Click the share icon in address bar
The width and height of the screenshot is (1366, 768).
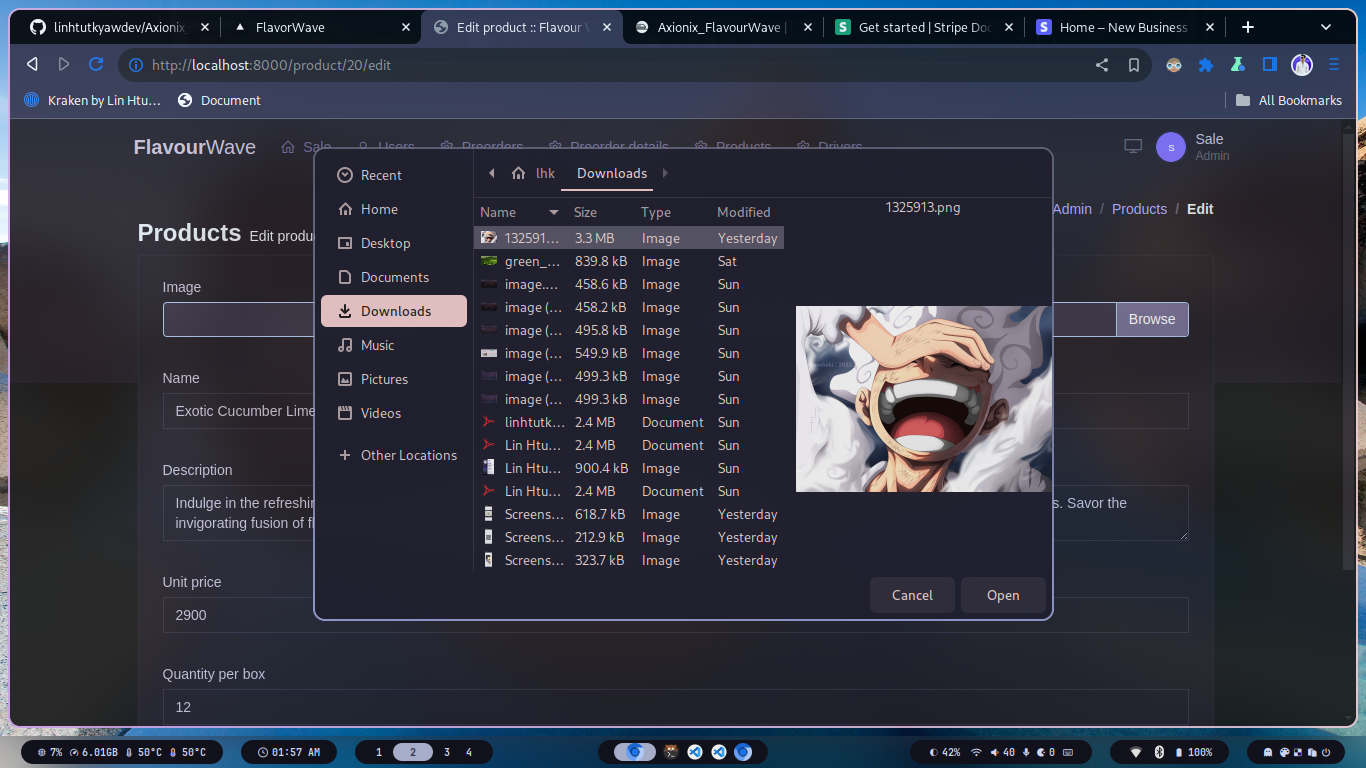coord(1102,65)
